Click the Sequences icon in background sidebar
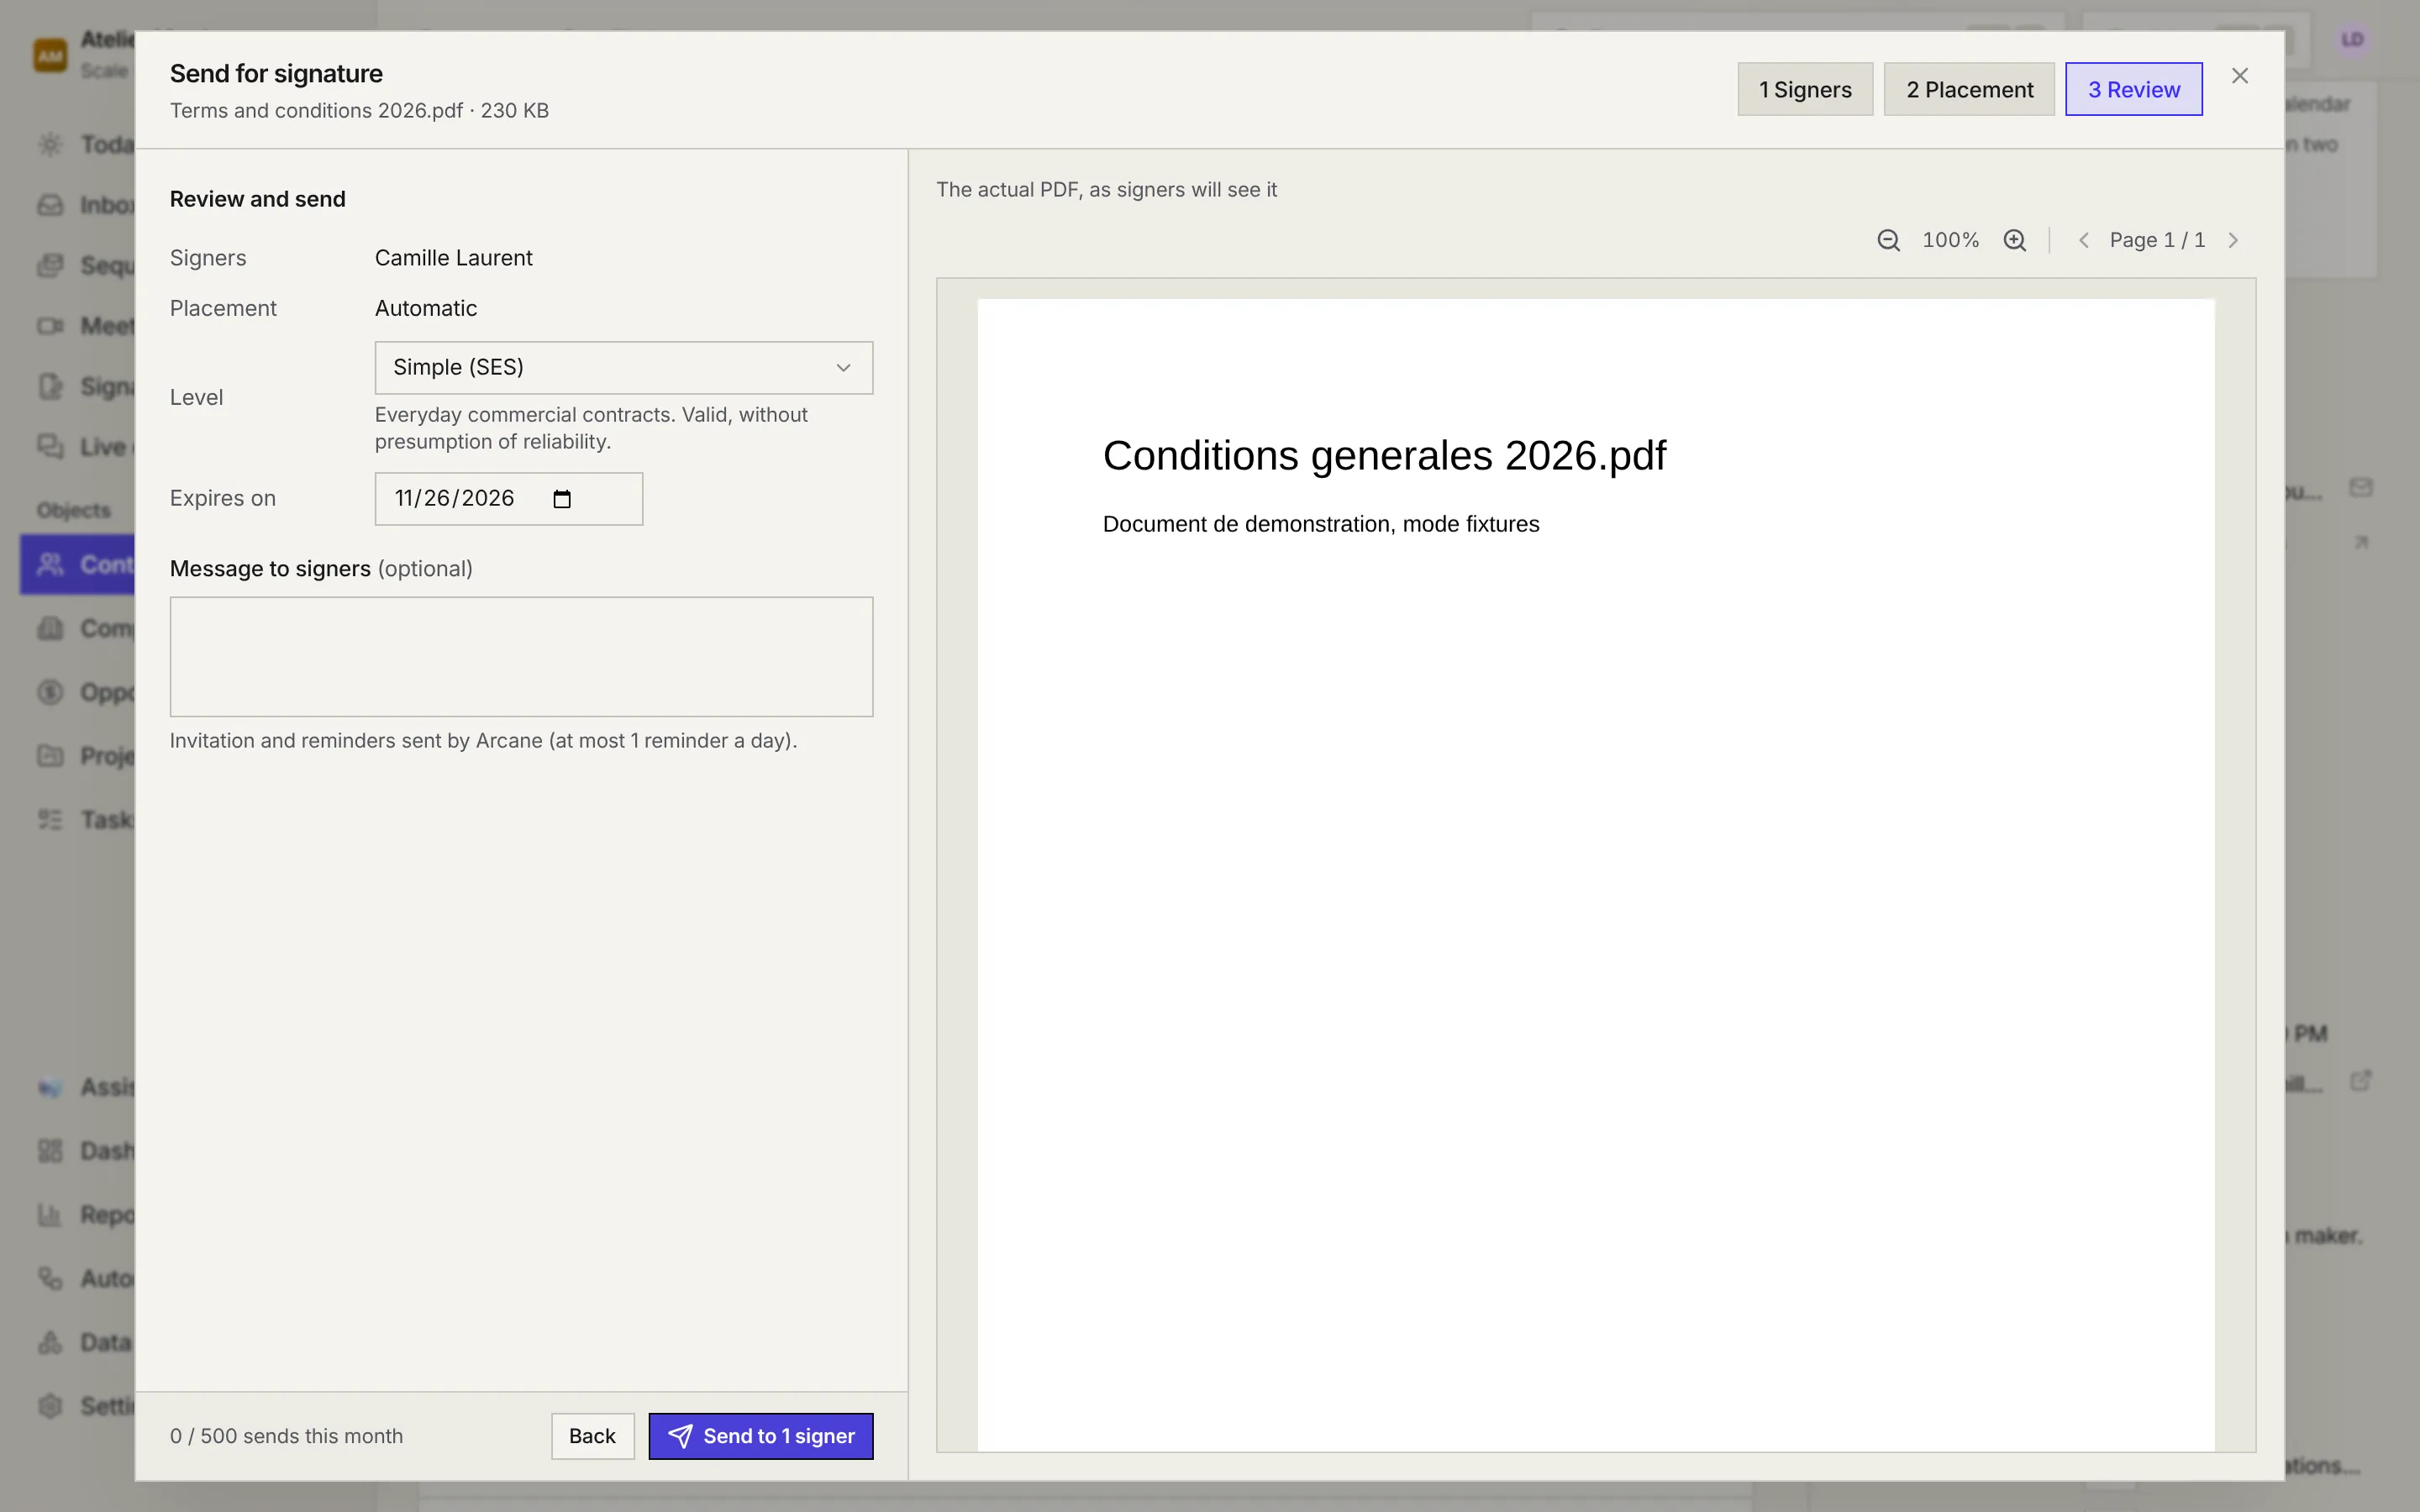The image size is (2420, 1512). pos(50,265)
